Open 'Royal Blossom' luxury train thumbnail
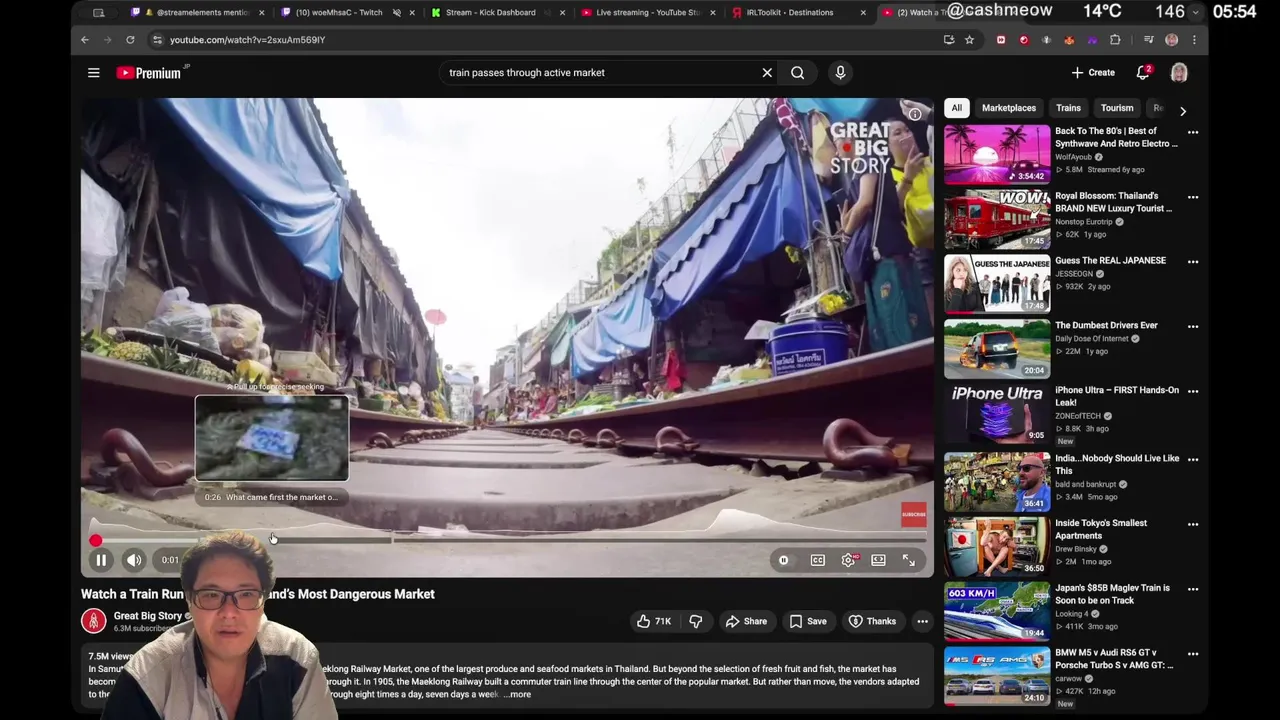 click(x=997, y=219)
